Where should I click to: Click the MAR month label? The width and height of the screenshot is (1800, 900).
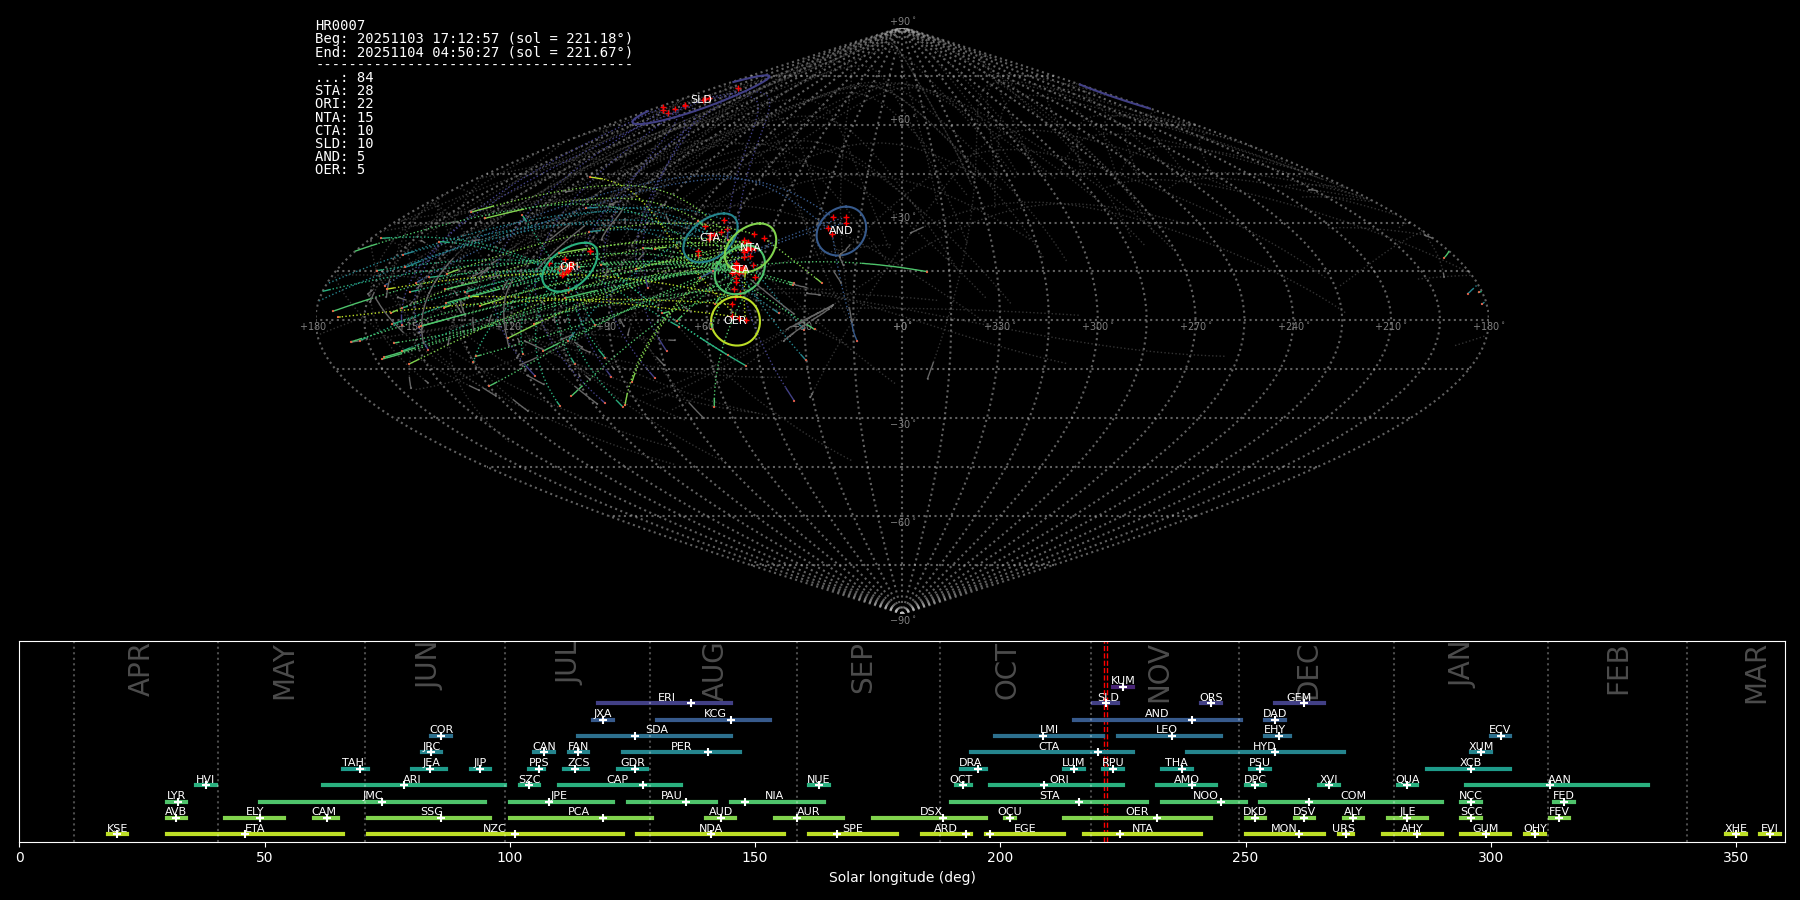[1756, 675]
